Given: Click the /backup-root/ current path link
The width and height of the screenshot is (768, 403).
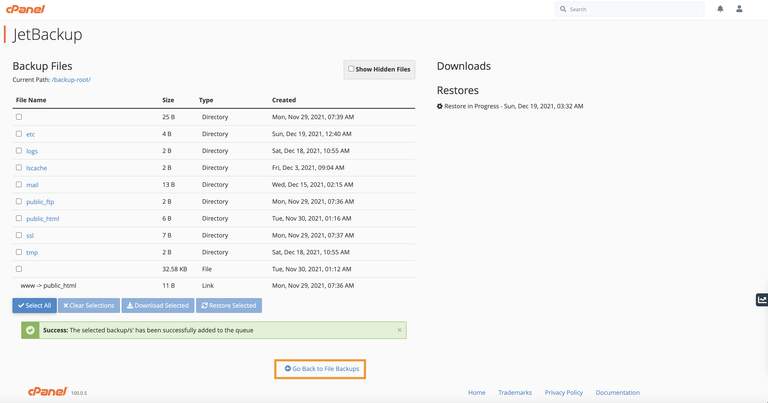Looking at the screenshot, I should 71,79.
